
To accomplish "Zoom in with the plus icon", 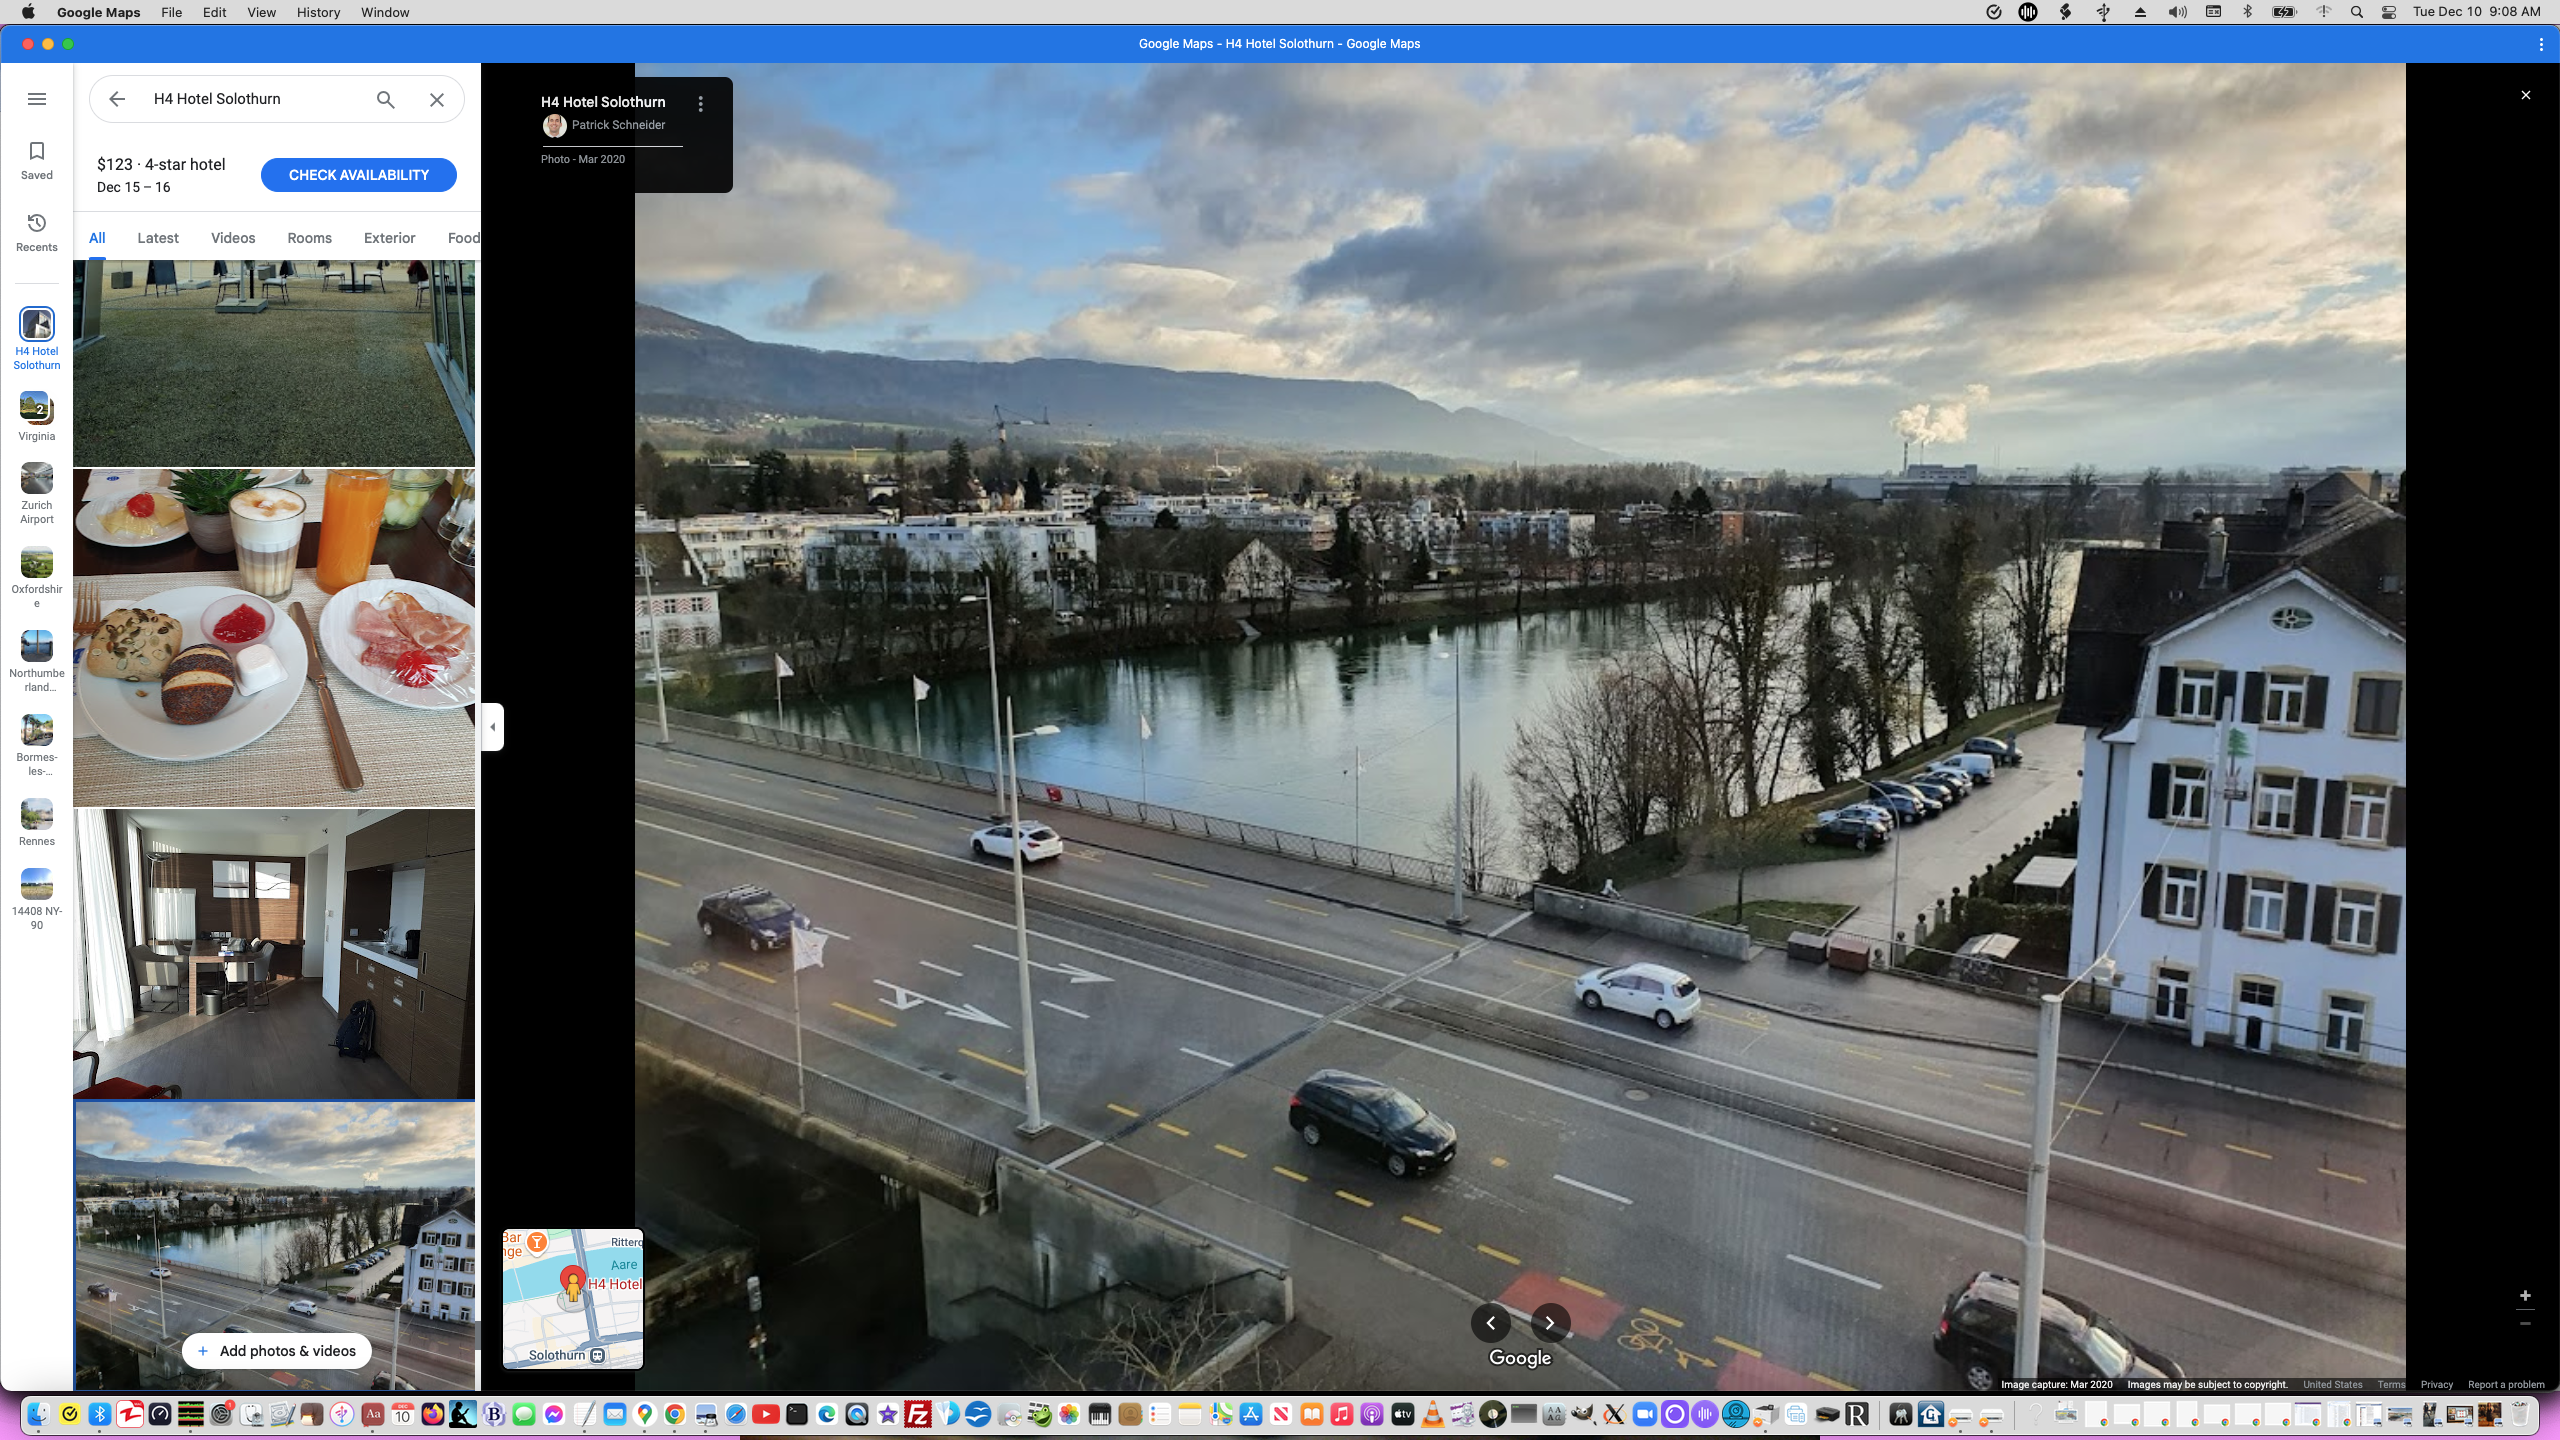I will [x=2525, y=1296].
